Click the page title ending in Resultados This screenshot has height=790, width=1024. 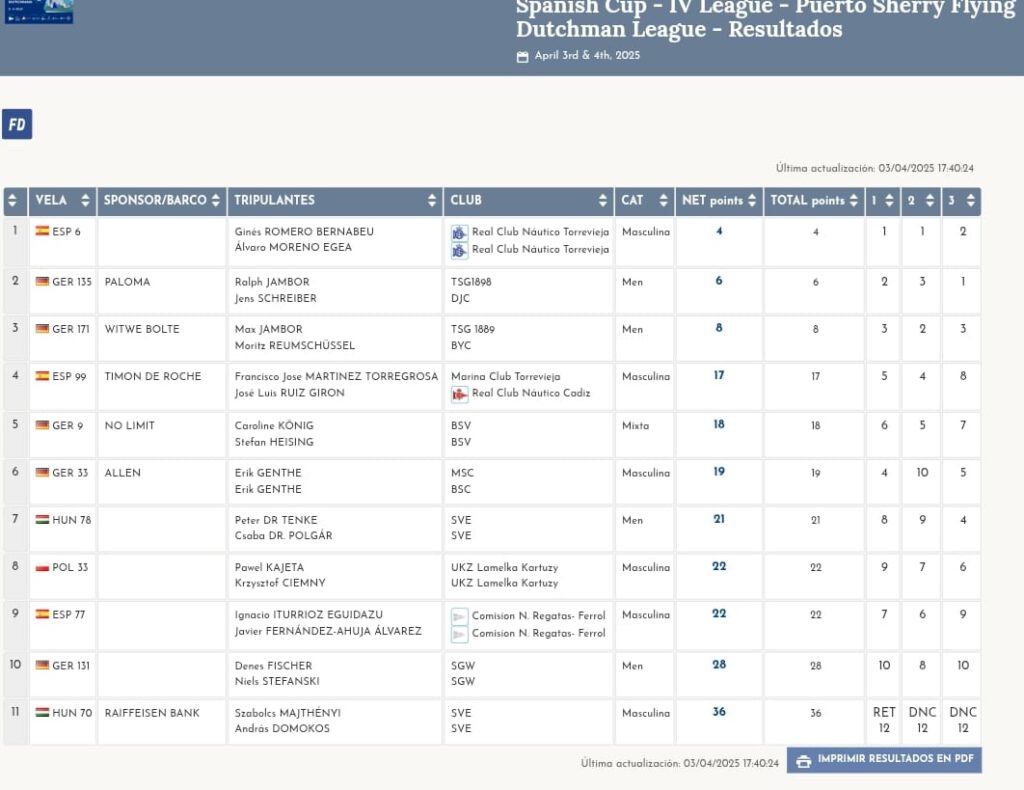765,18
